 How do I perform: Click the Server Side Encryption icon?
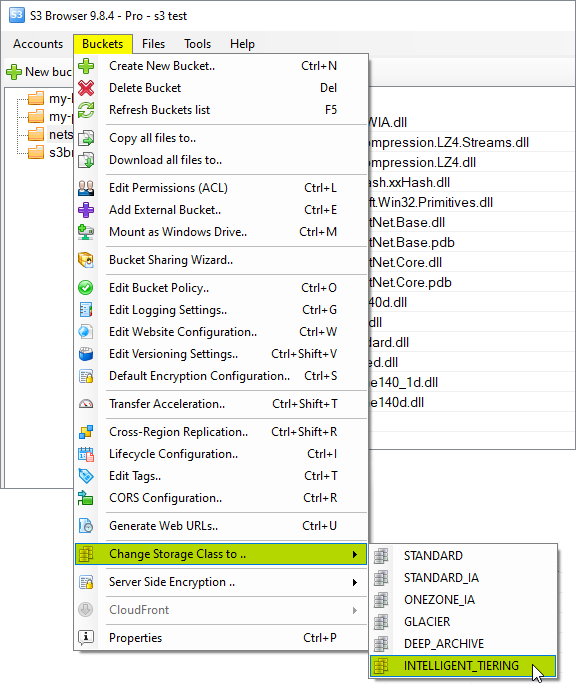86,582
